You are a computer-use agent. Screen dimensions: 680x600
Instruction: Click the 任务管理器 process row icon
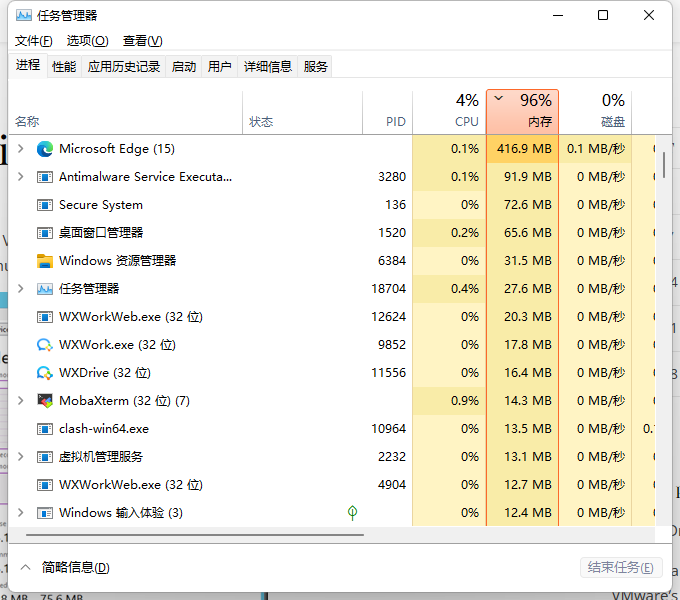click(45, 289)
